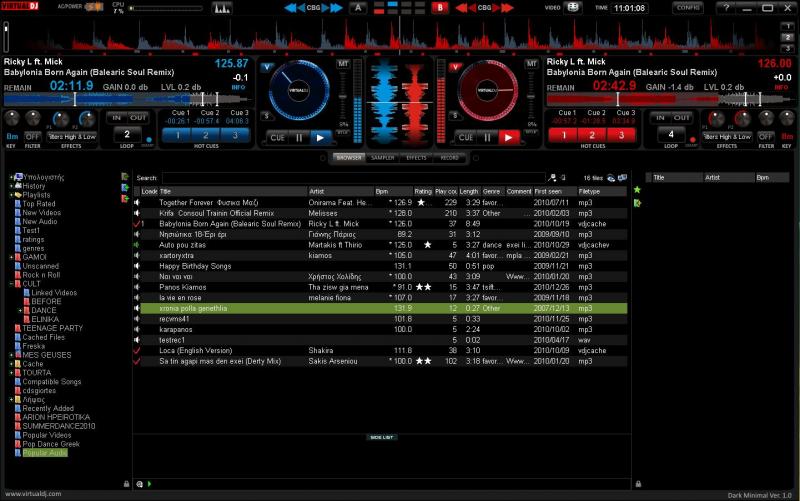Collapse the CULT folder
The height and width of the screenshot is (501, 800).
point(11,284)
